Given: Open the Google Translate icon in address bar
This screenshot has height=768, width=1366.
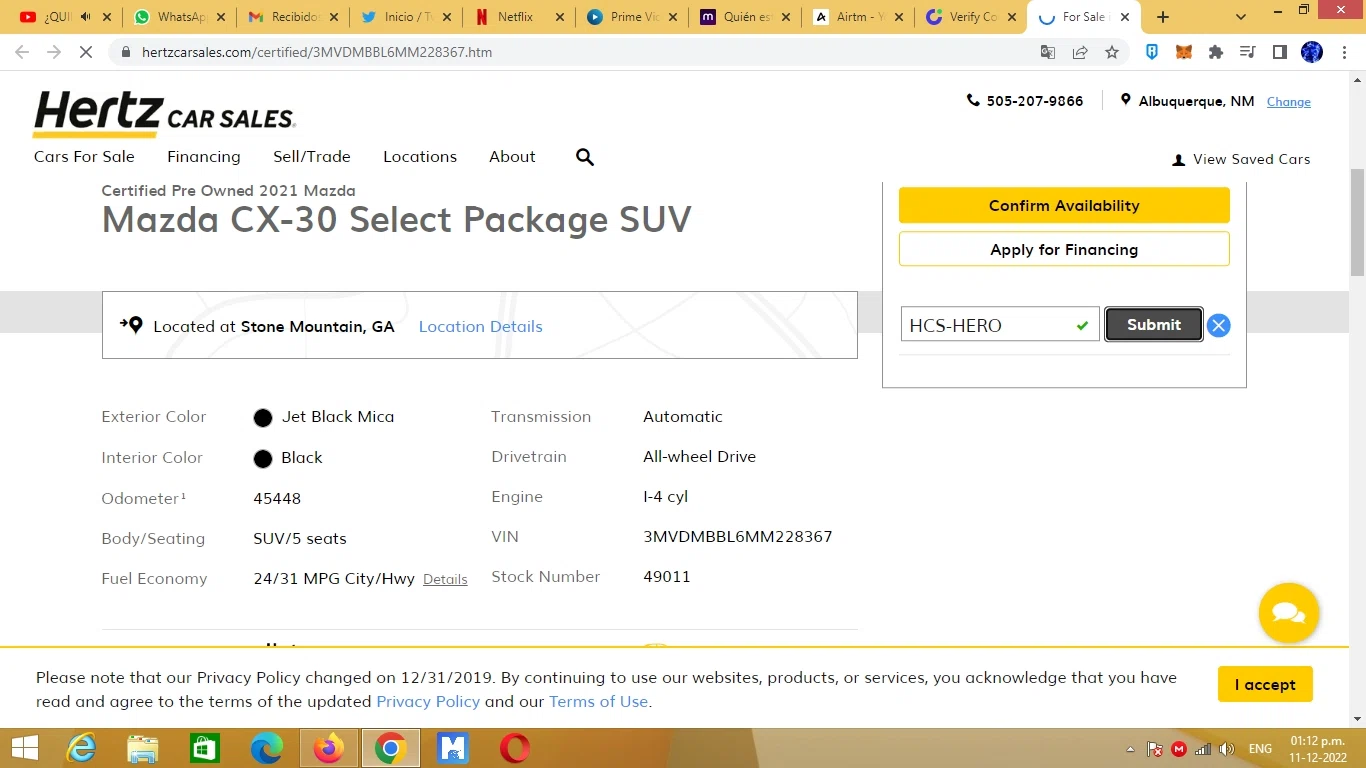Looking at the screenshot, I should tap(1048, 52).
